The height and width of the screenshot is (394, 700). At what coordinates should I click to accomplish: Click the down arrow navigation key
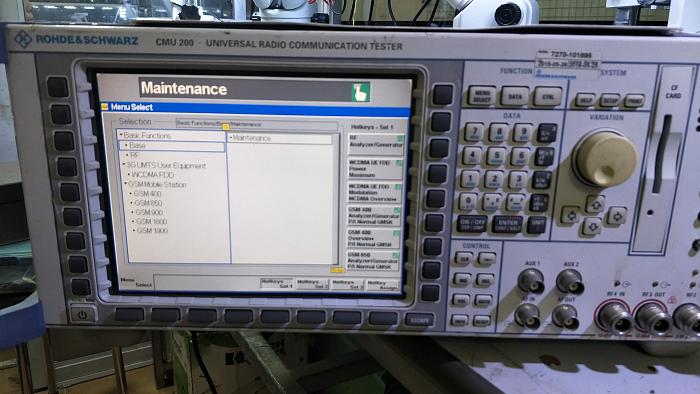pos(592,227)
